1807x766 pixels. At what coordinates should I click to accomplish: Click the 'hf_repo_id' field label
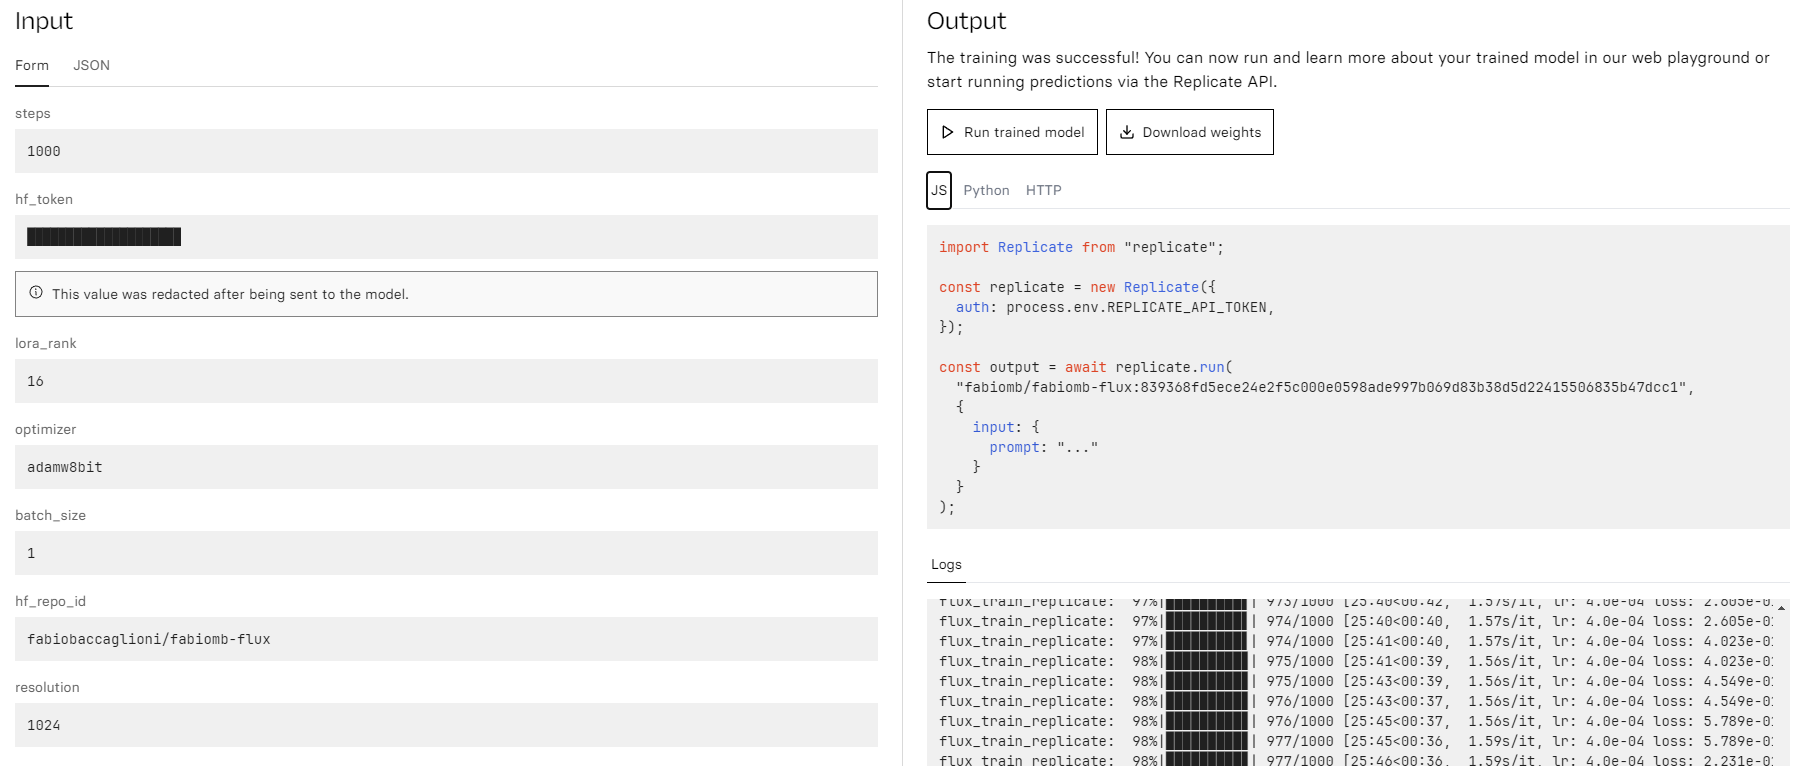click(51, 602)
